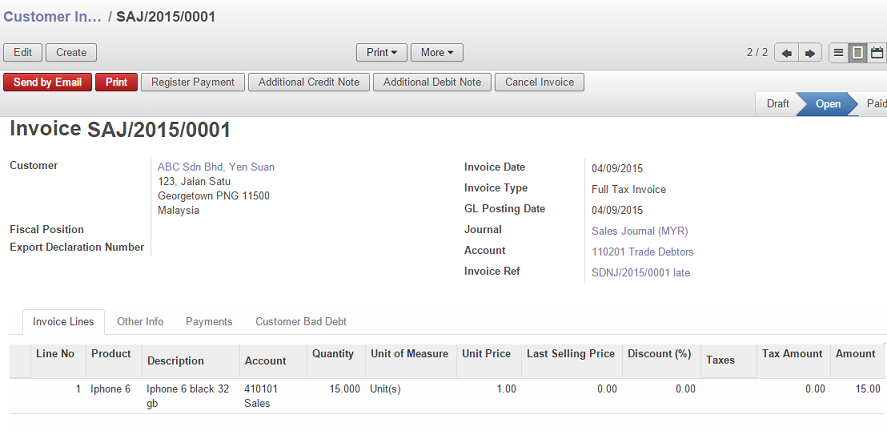The height and width of the screenshot is (433, 887).
Task: Switch to form view icon
Action: coord(857,53)
